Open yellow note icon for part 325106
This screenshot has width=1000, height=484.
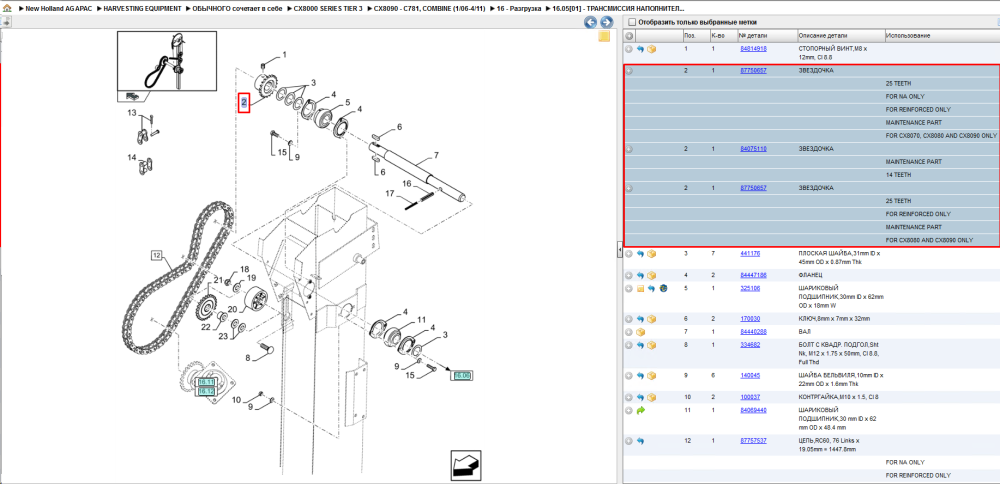(x=641, y=289)
